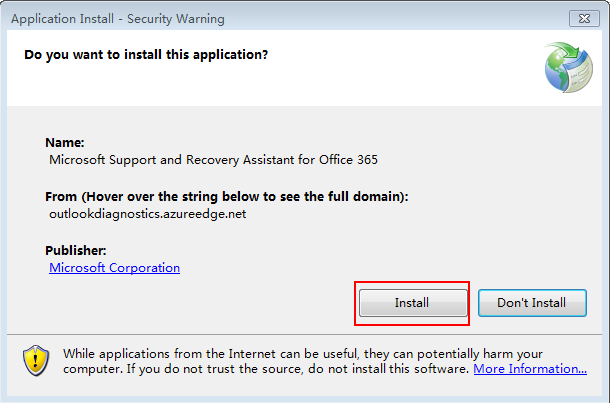
Task: Click the yellow security shield warning icon
Action: (x=36, y=360)
